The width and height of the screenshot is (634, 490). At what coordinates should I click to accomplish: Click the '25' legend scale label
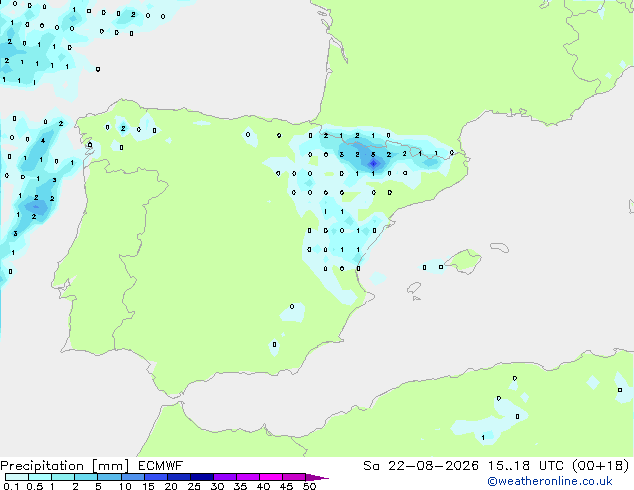tap(194, 486)
